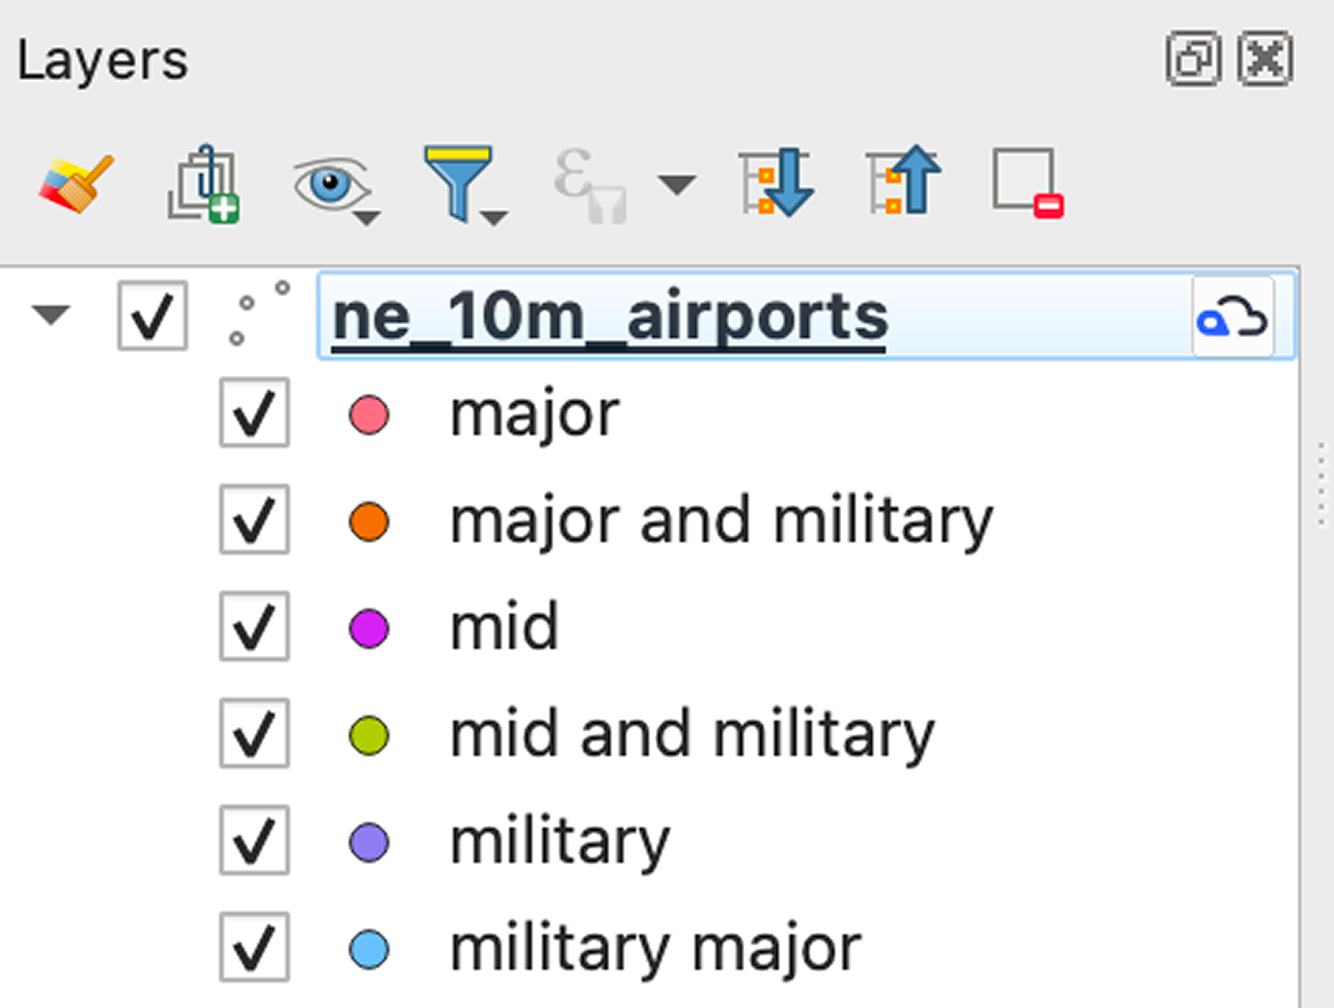
Task: Click Filter Legend by Expression icon
Action: point(588,184)
